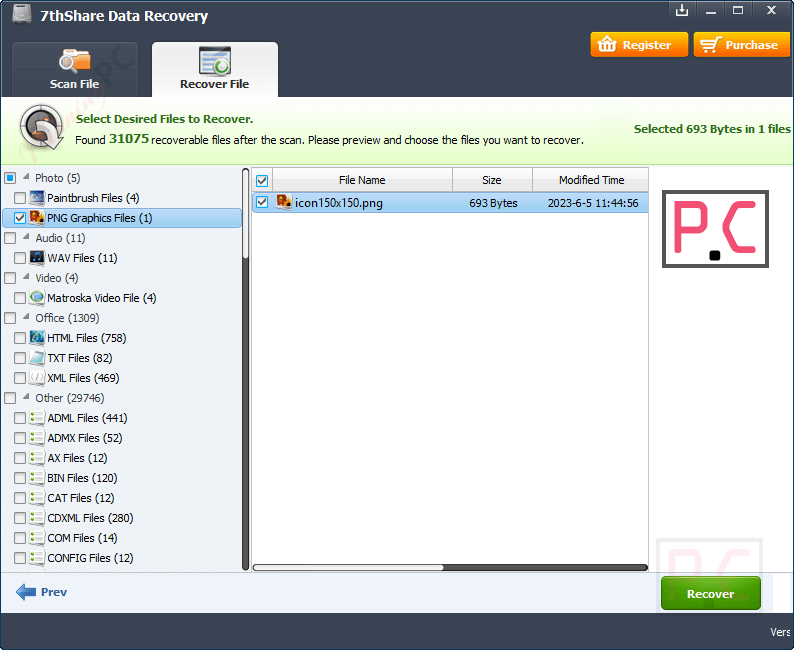Image resolution: width=794 pixels, height=650 pixels.
Task: Check the HTML Files checkbox
Action: click(20, 338)
